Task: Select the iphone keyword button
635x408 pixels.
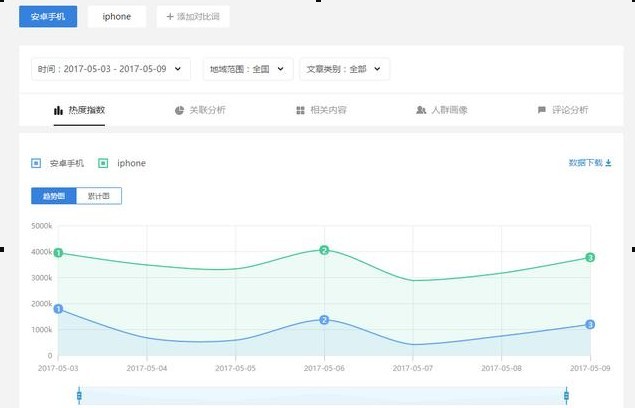Action: (117, 17)
